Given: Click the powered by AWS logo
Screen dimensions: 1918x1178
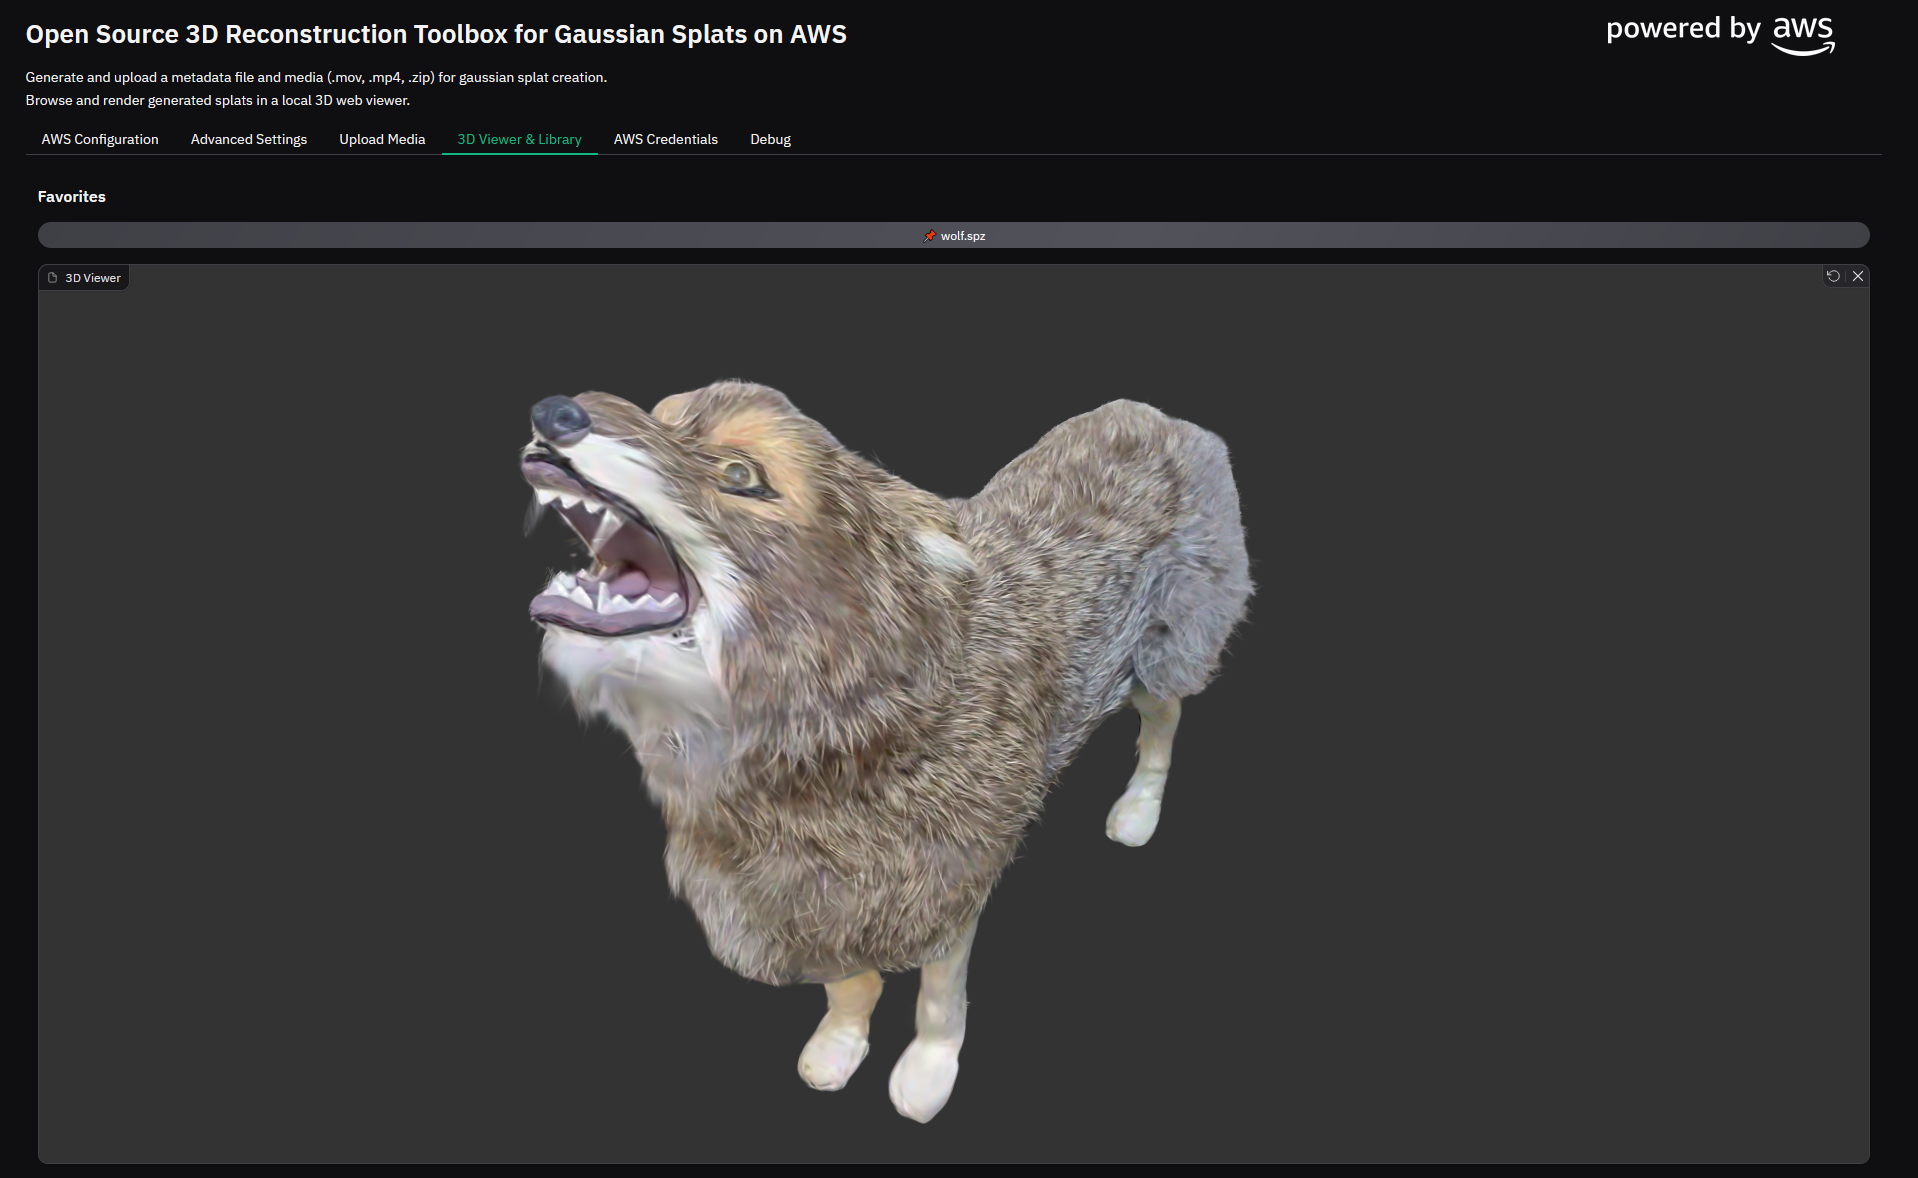Looking at the screenshot, I should (x=1720, y=34).
